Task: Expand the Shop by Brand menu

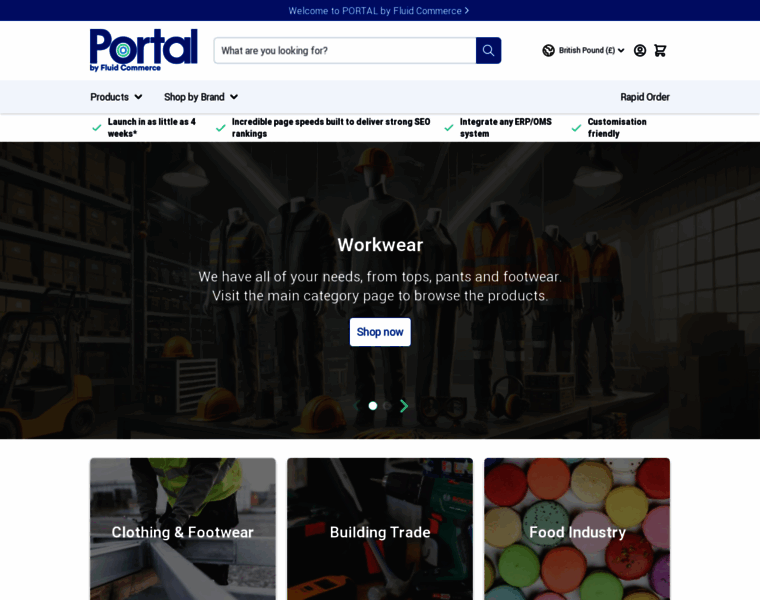Action: [x=201, y=97]
